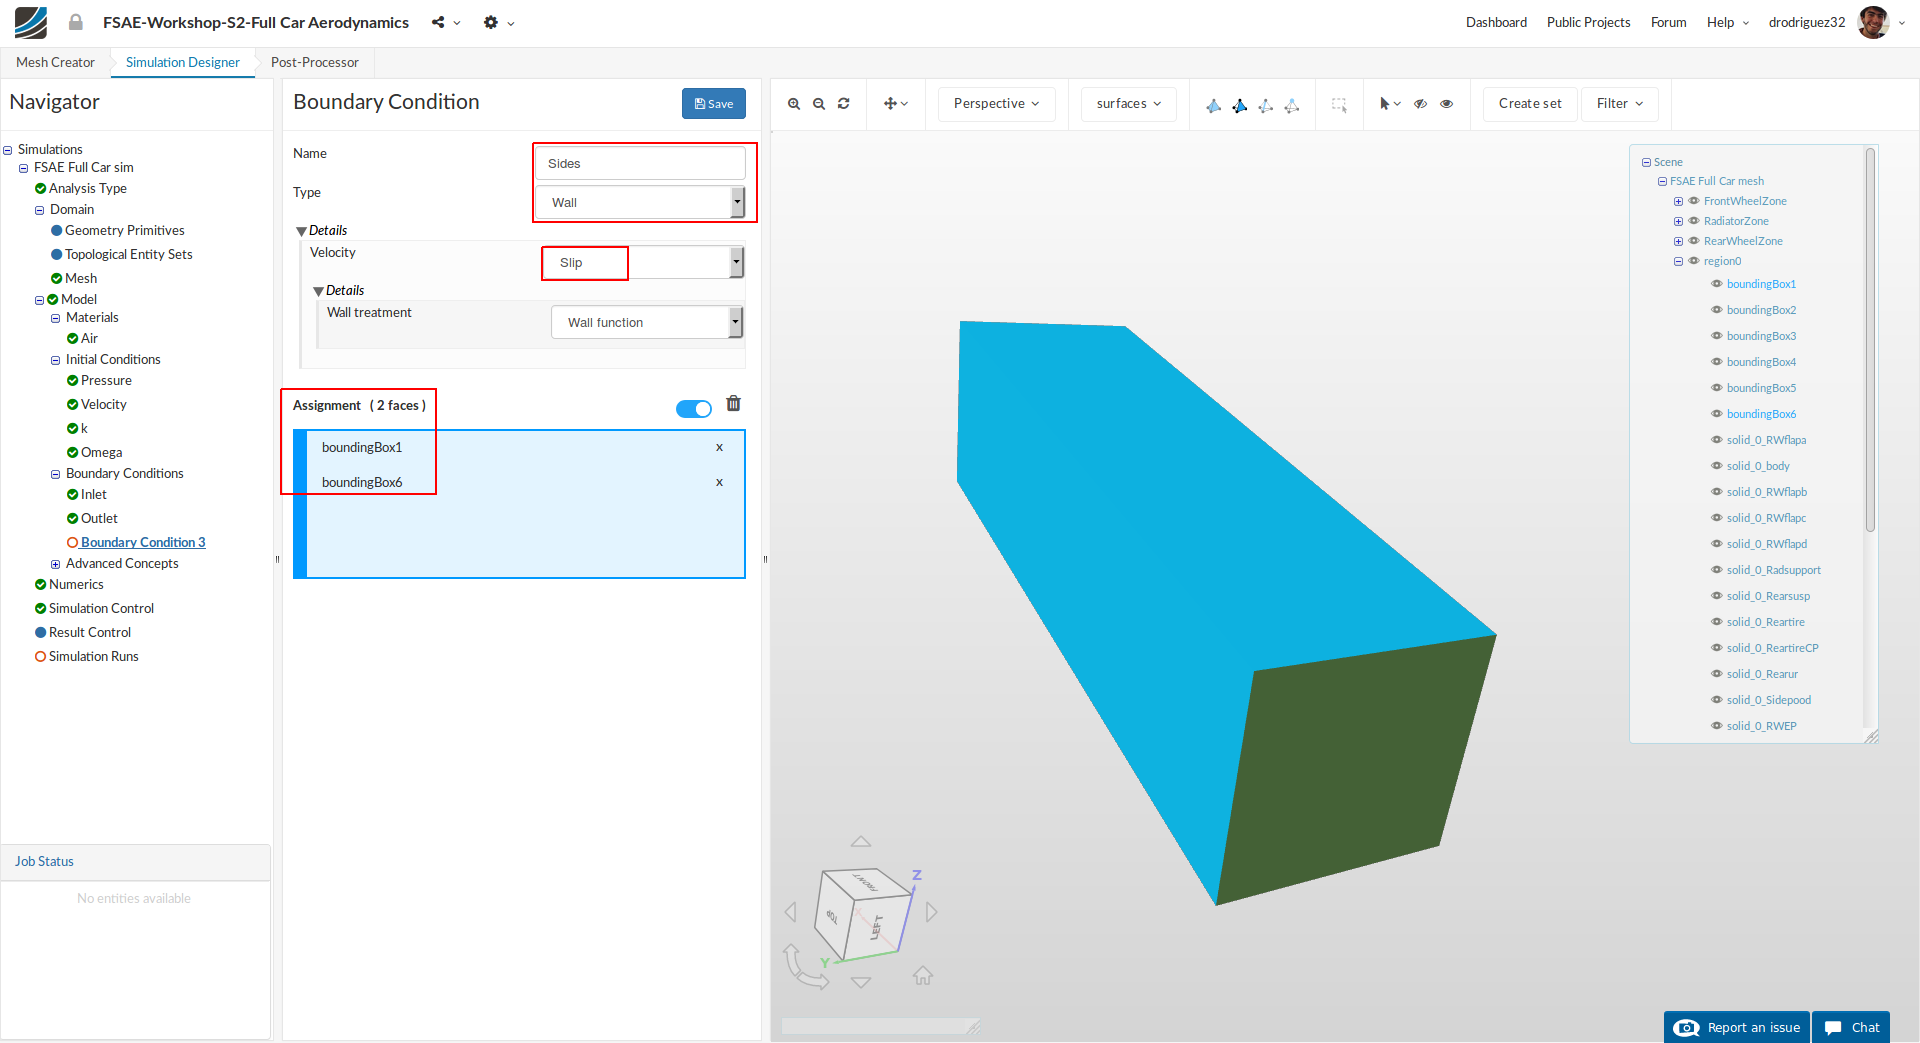This screenshot has height=1043, width=1920.
Task: Click Report an issue button
Action: (x=1737, y=1027)
